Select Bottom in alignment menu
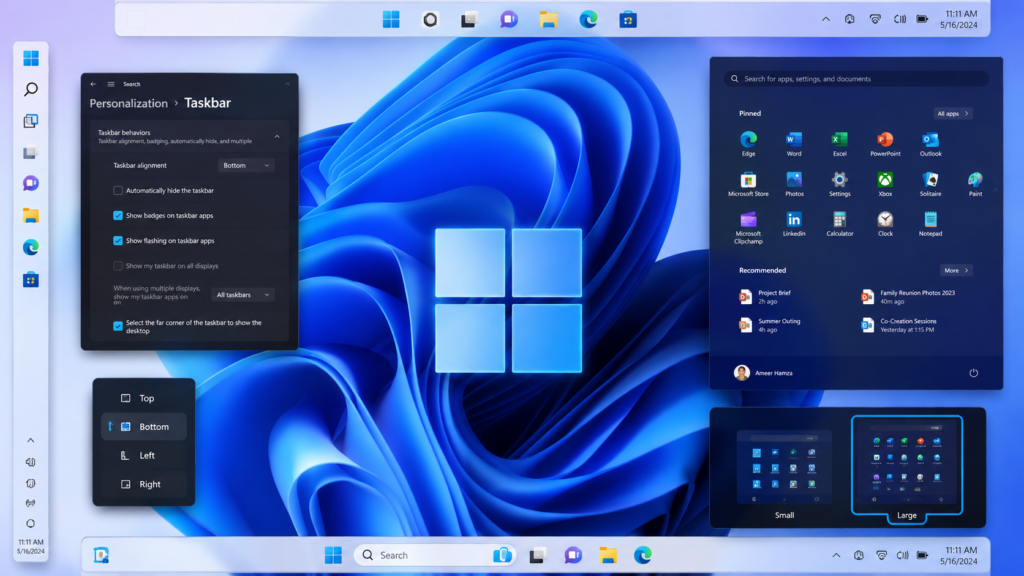This screenshot has height=576, width=1024. tap(144, 426)
